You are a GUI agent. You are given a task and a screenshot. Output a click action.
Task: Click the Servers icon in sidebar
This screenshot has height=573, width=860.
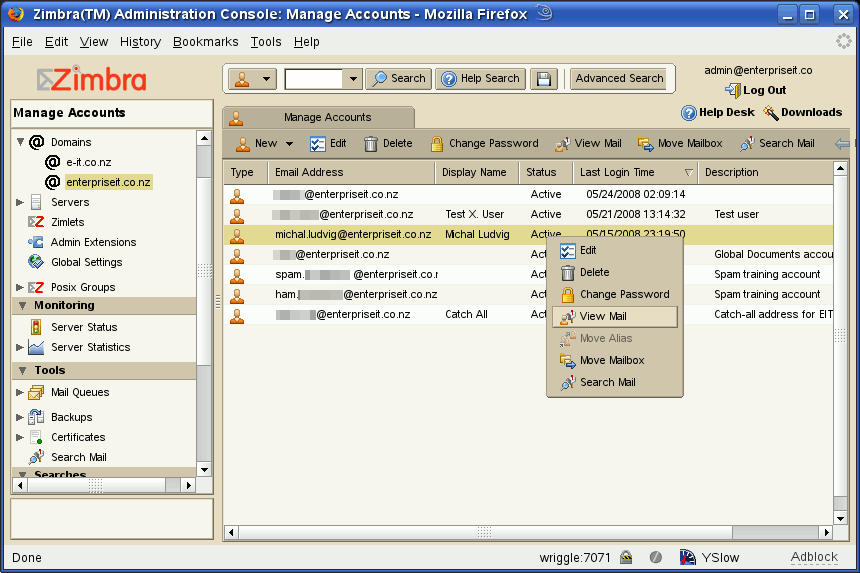click(x=36, y=202)
